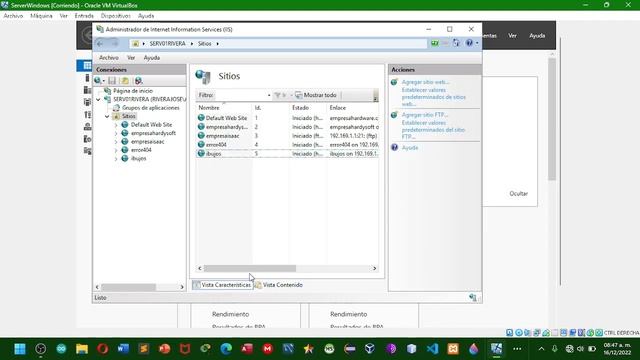The height and width of the screenshot is (360, 640).
Task: Click the Agregar sitio web globe icon
Action: pyautogui.click(x=394, y=82)
